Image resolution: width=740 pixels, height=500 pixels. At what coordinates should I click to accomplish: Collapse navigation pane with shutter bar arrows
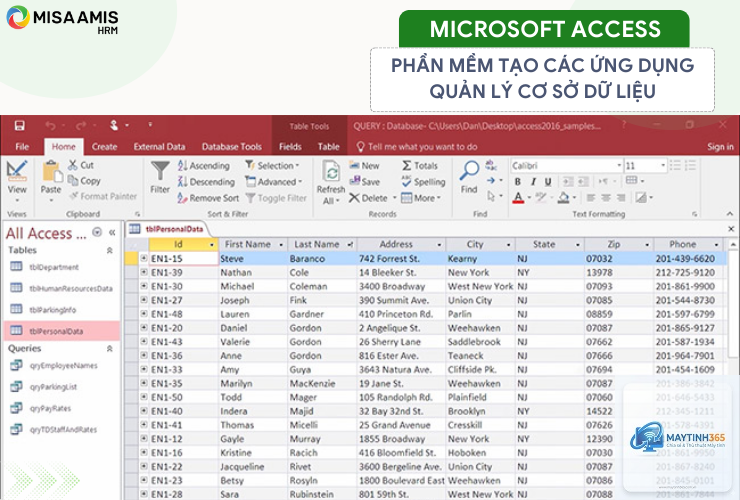pos(112,232)
